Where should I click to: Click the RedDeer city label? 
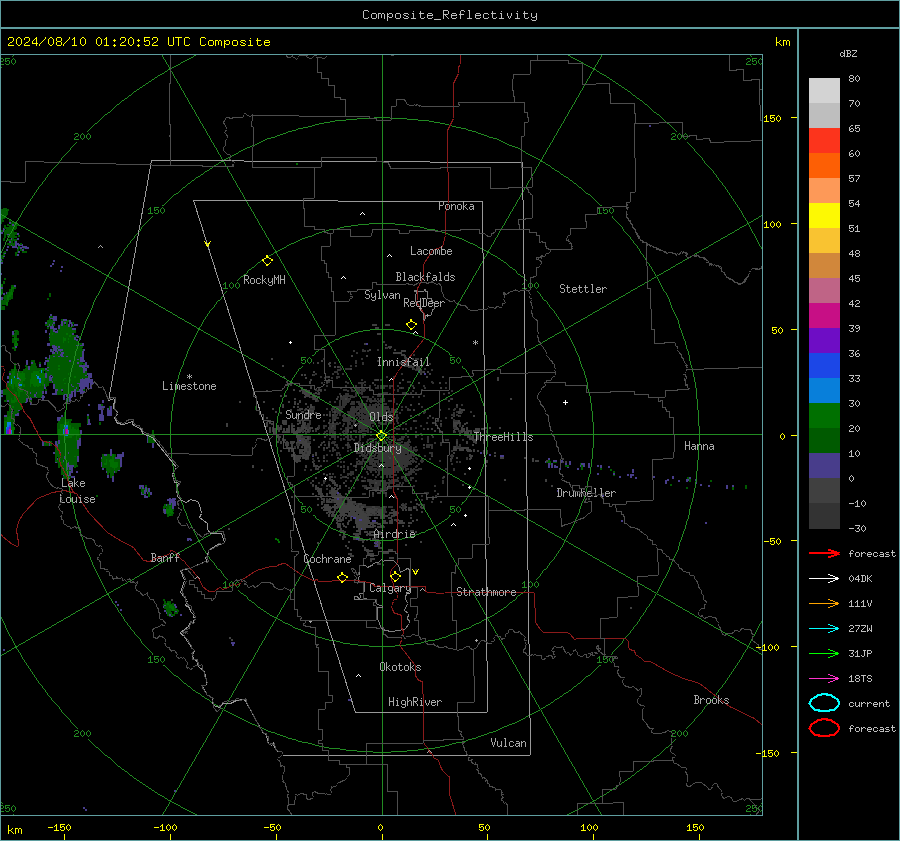(424, 303)
